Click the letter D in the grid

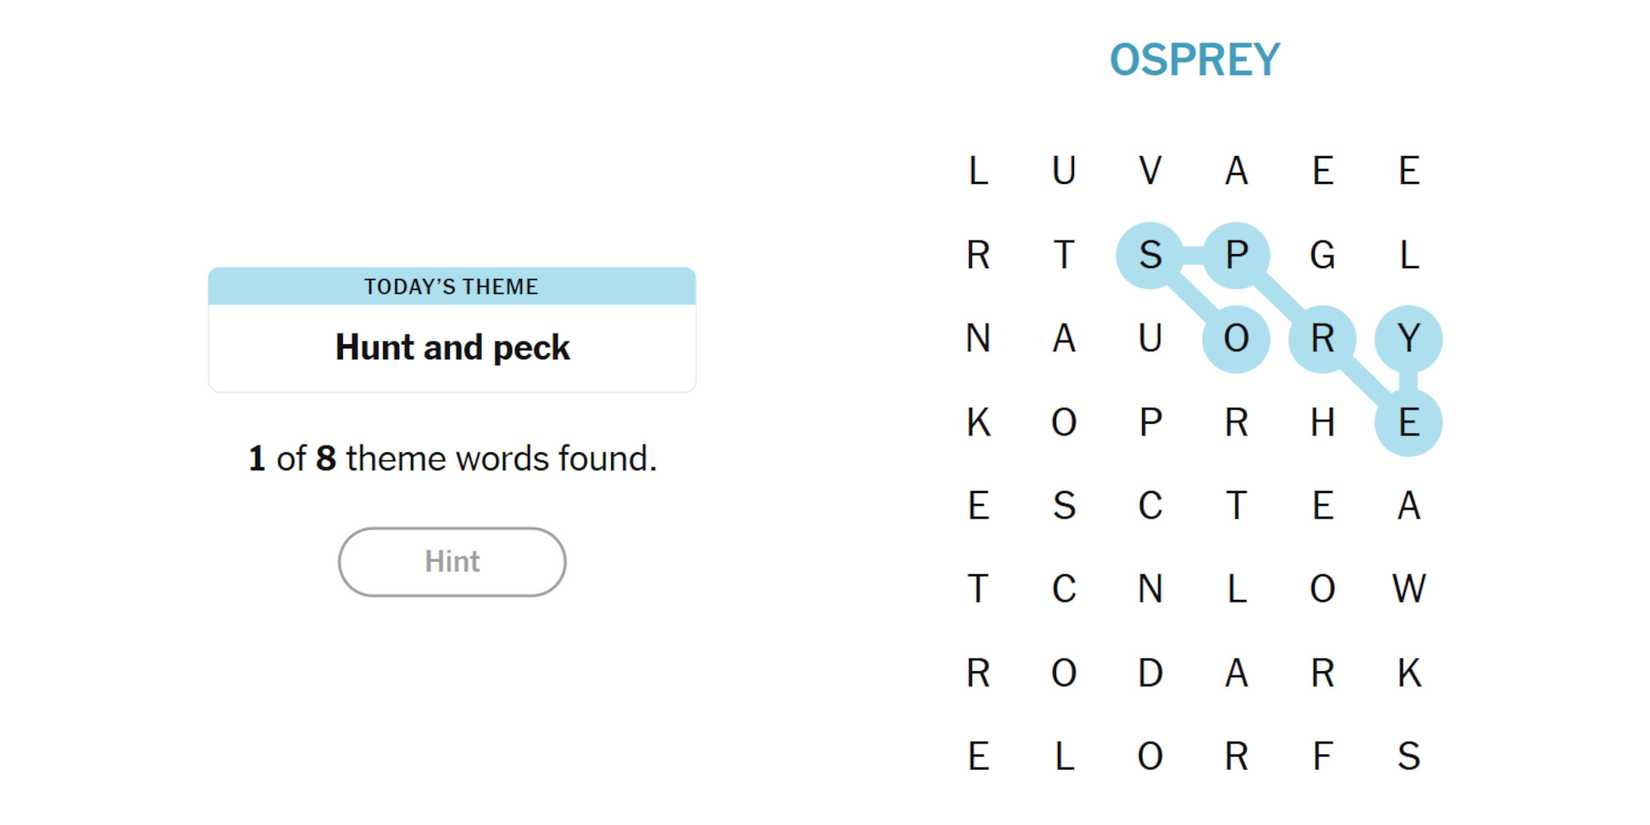tap(1150, 673)
